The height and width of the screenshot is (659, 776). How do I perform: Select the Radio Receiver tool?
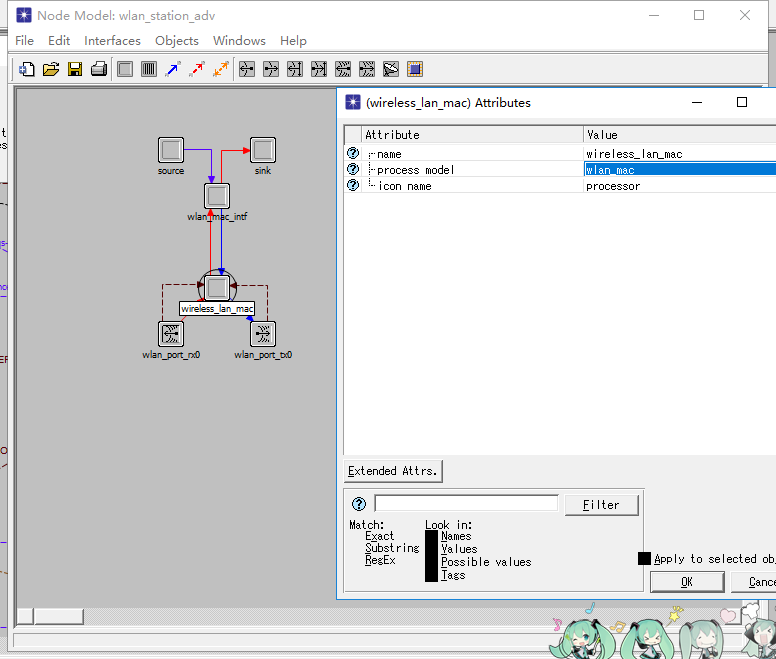click(x=343, y=69)
